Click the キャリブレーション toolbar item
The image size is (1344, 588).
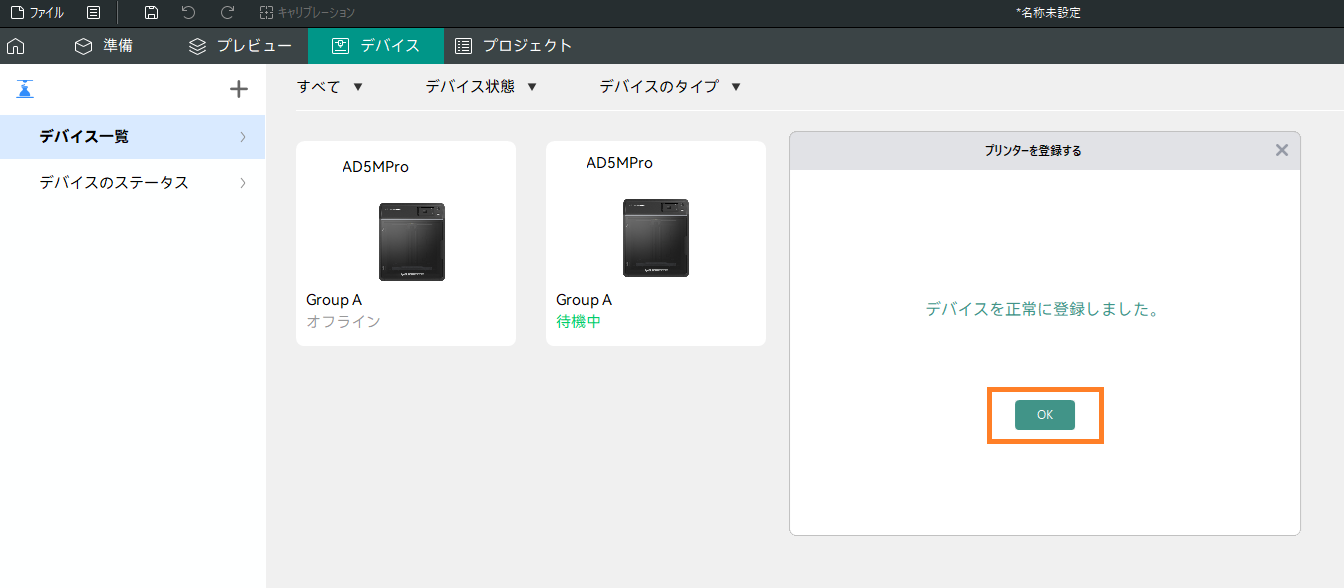307,13
